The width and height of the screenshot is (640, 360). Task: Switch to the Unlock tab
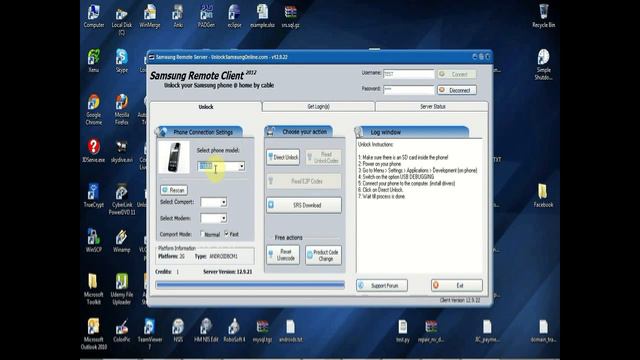coord(206,107)
